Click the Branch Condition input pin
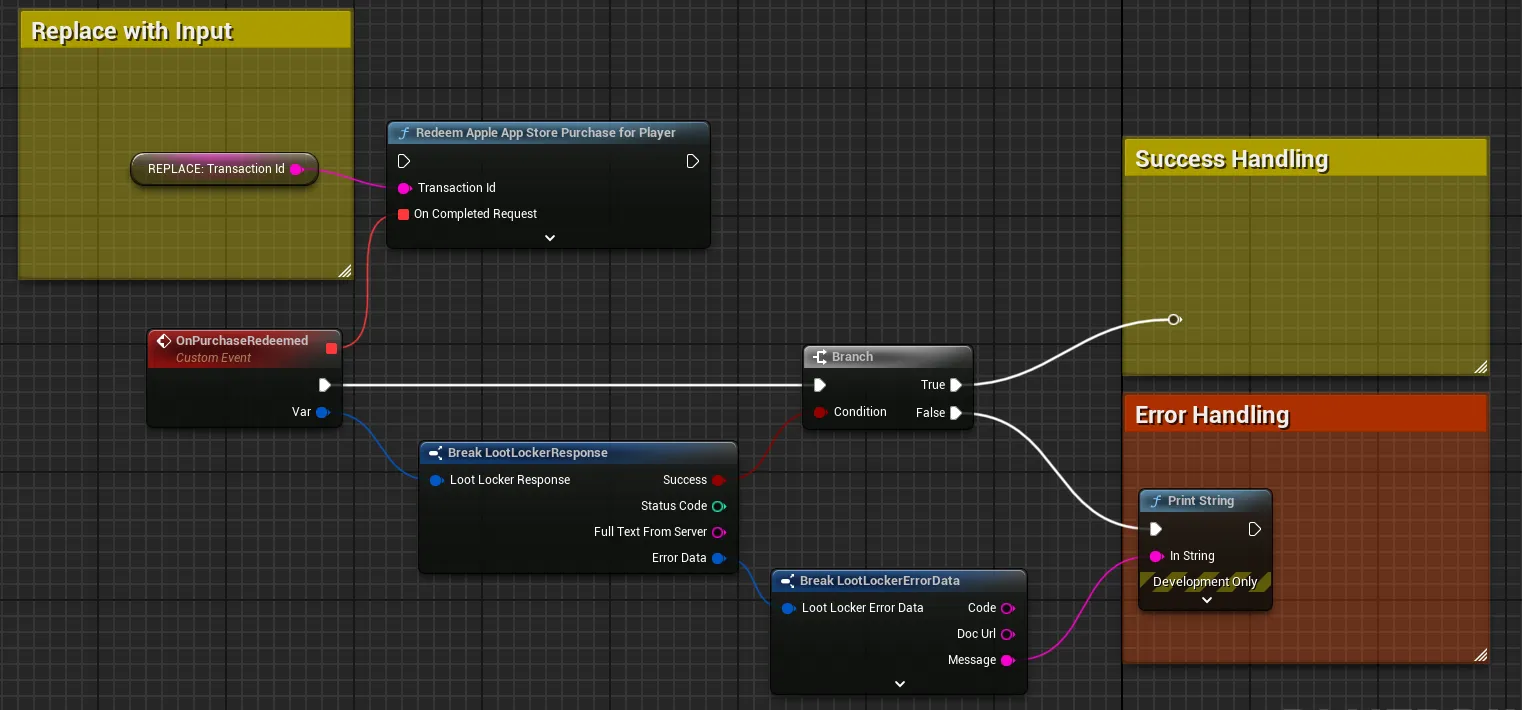 coord(820,412)
